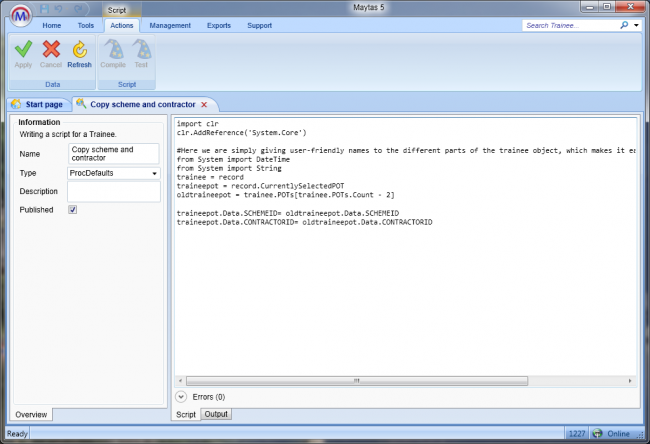The width and height of the screenshot is (650, 444).
Task: Select the Overview tab
Action: click(x=31, y=415)
